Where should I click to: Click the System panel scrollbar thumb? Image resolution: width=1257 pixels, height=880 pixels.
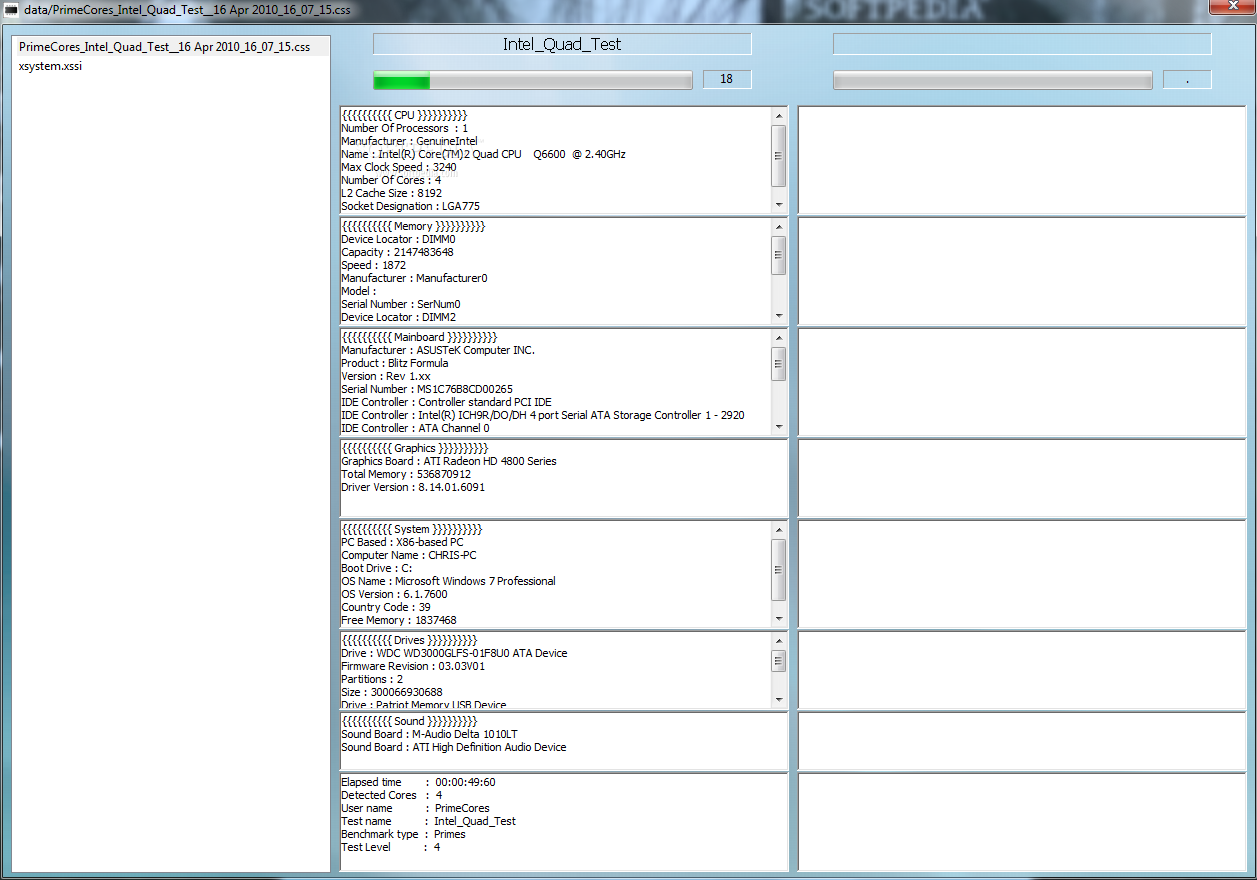click(x=779, y=570)
